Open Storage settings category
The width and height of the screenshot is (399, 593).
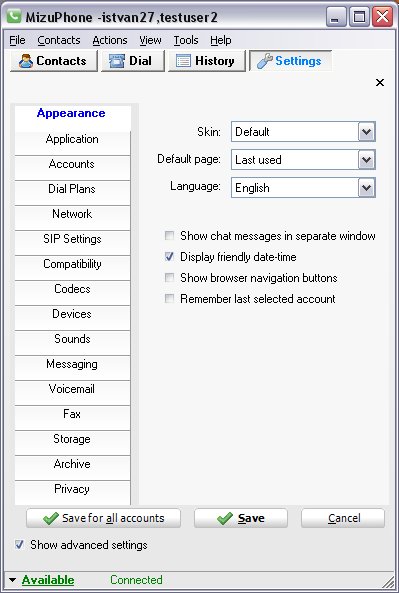pyautogui.click(x=72, y=442)
